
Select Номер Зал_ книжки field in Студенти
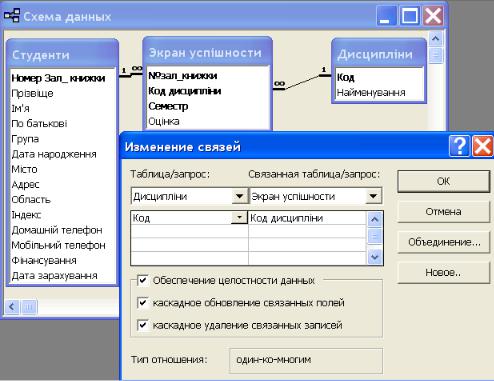58,78
